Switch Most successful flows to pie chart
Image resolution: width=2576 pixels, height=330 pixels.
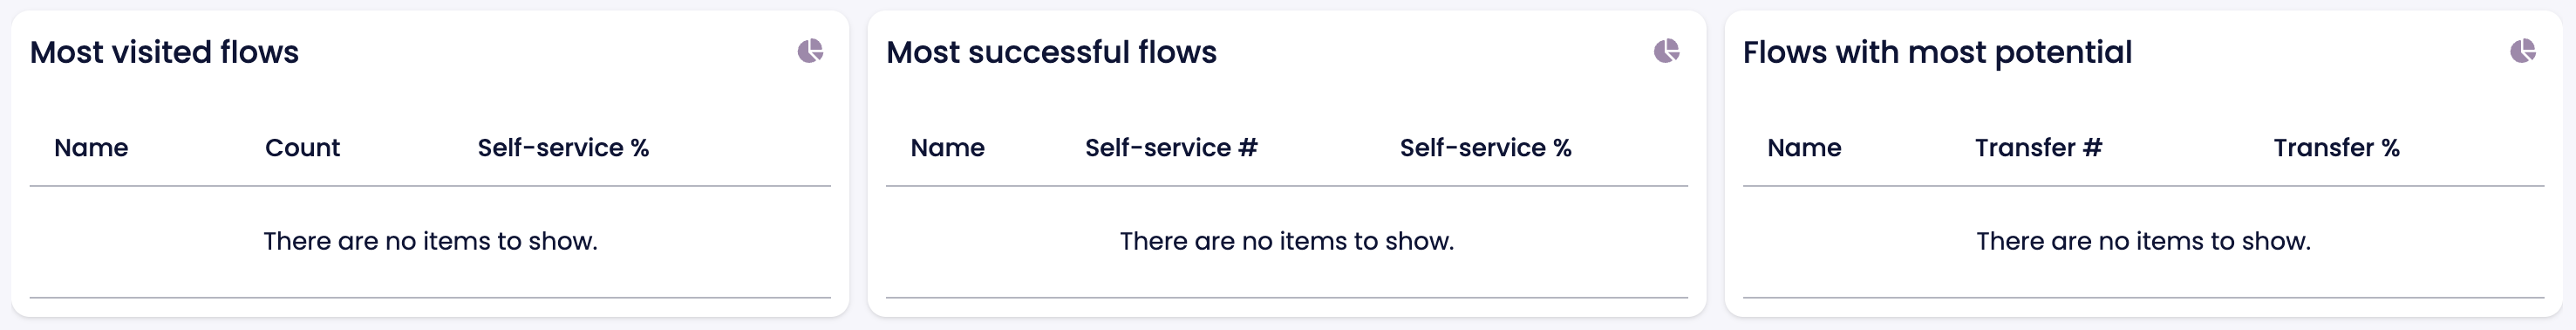[1666, 51]
